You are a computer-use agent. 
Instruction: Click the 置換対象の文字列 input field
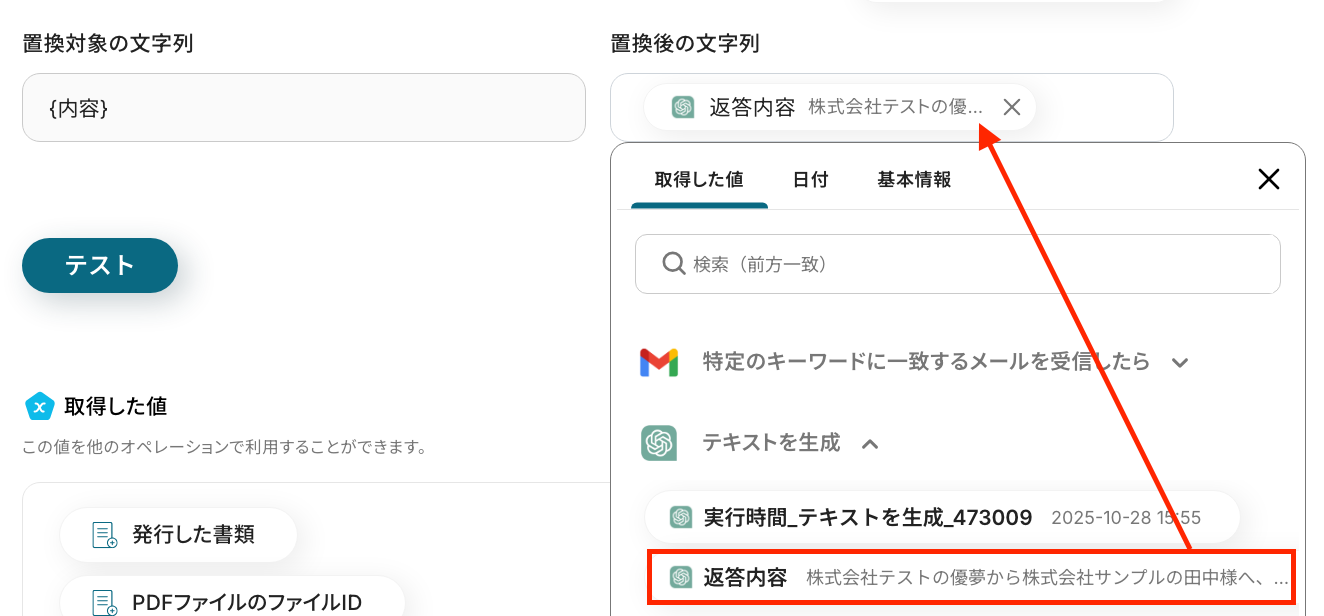coord(303,107)
